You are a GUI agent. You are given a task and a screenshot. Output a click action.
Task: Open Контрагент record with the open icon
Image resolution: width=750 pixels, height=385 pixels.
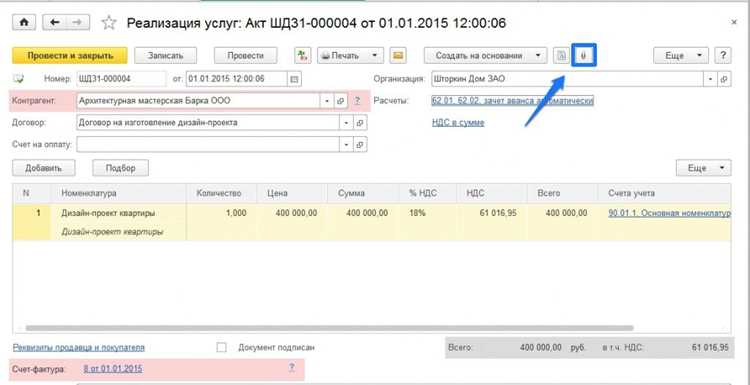click(x=341, y=101)
